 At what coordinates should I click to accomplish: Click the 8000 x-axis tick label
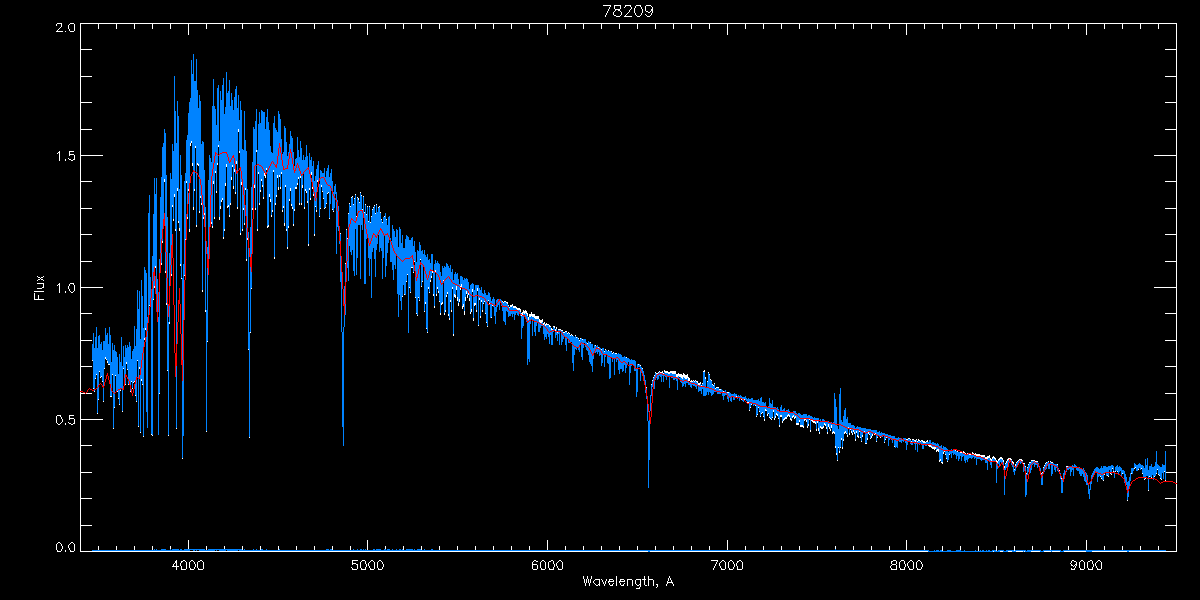point(906,563)
